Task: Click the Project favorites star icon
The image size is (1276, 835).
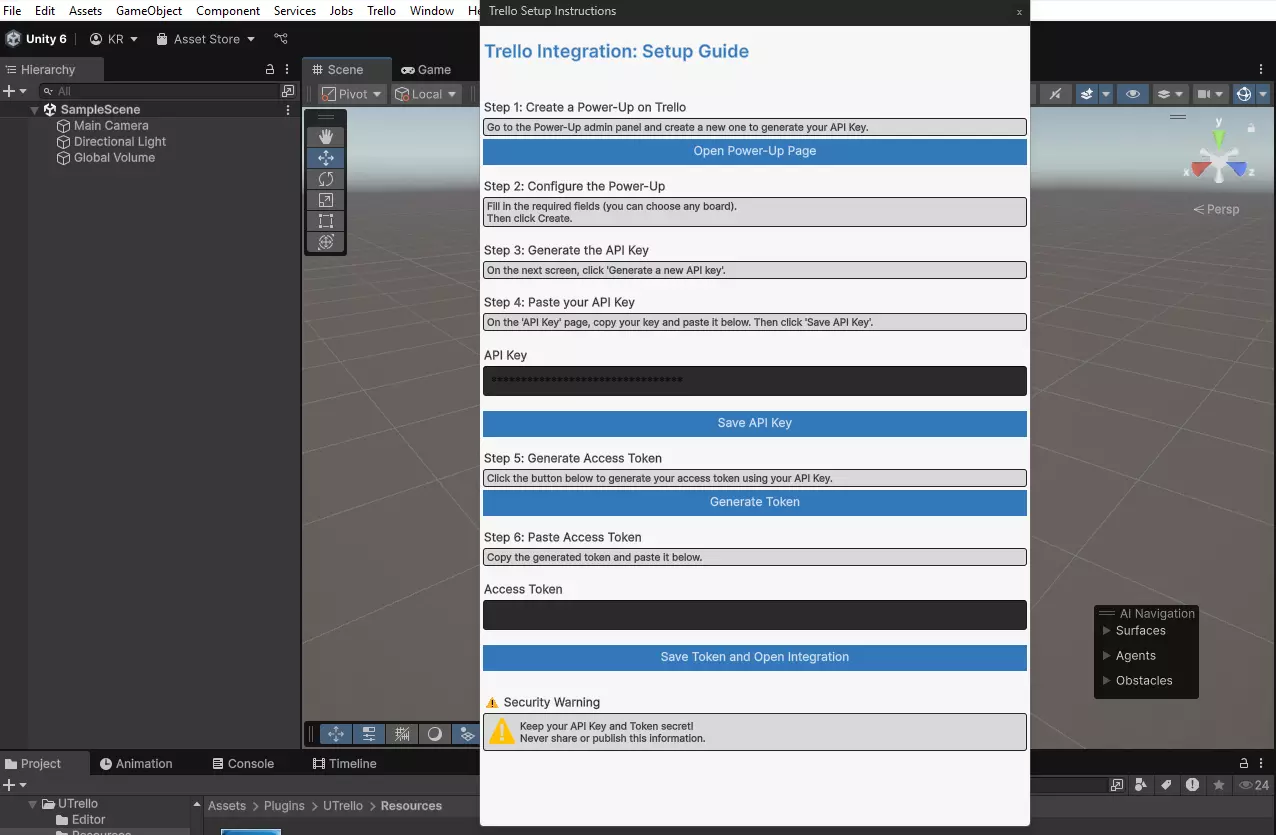Action: (1218, 785)
